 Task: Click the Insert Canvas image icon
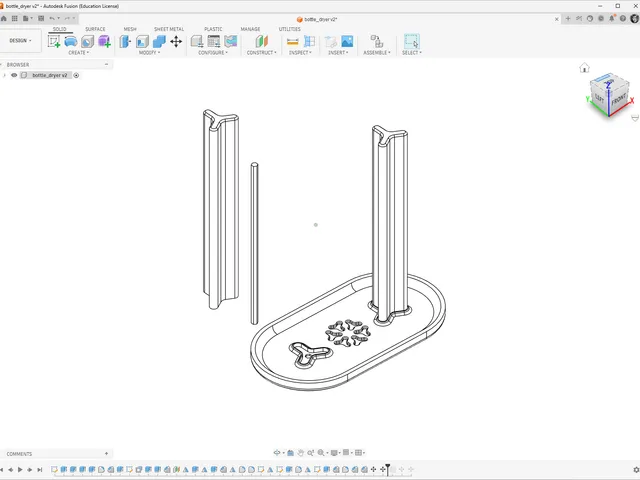coord(347,41)
